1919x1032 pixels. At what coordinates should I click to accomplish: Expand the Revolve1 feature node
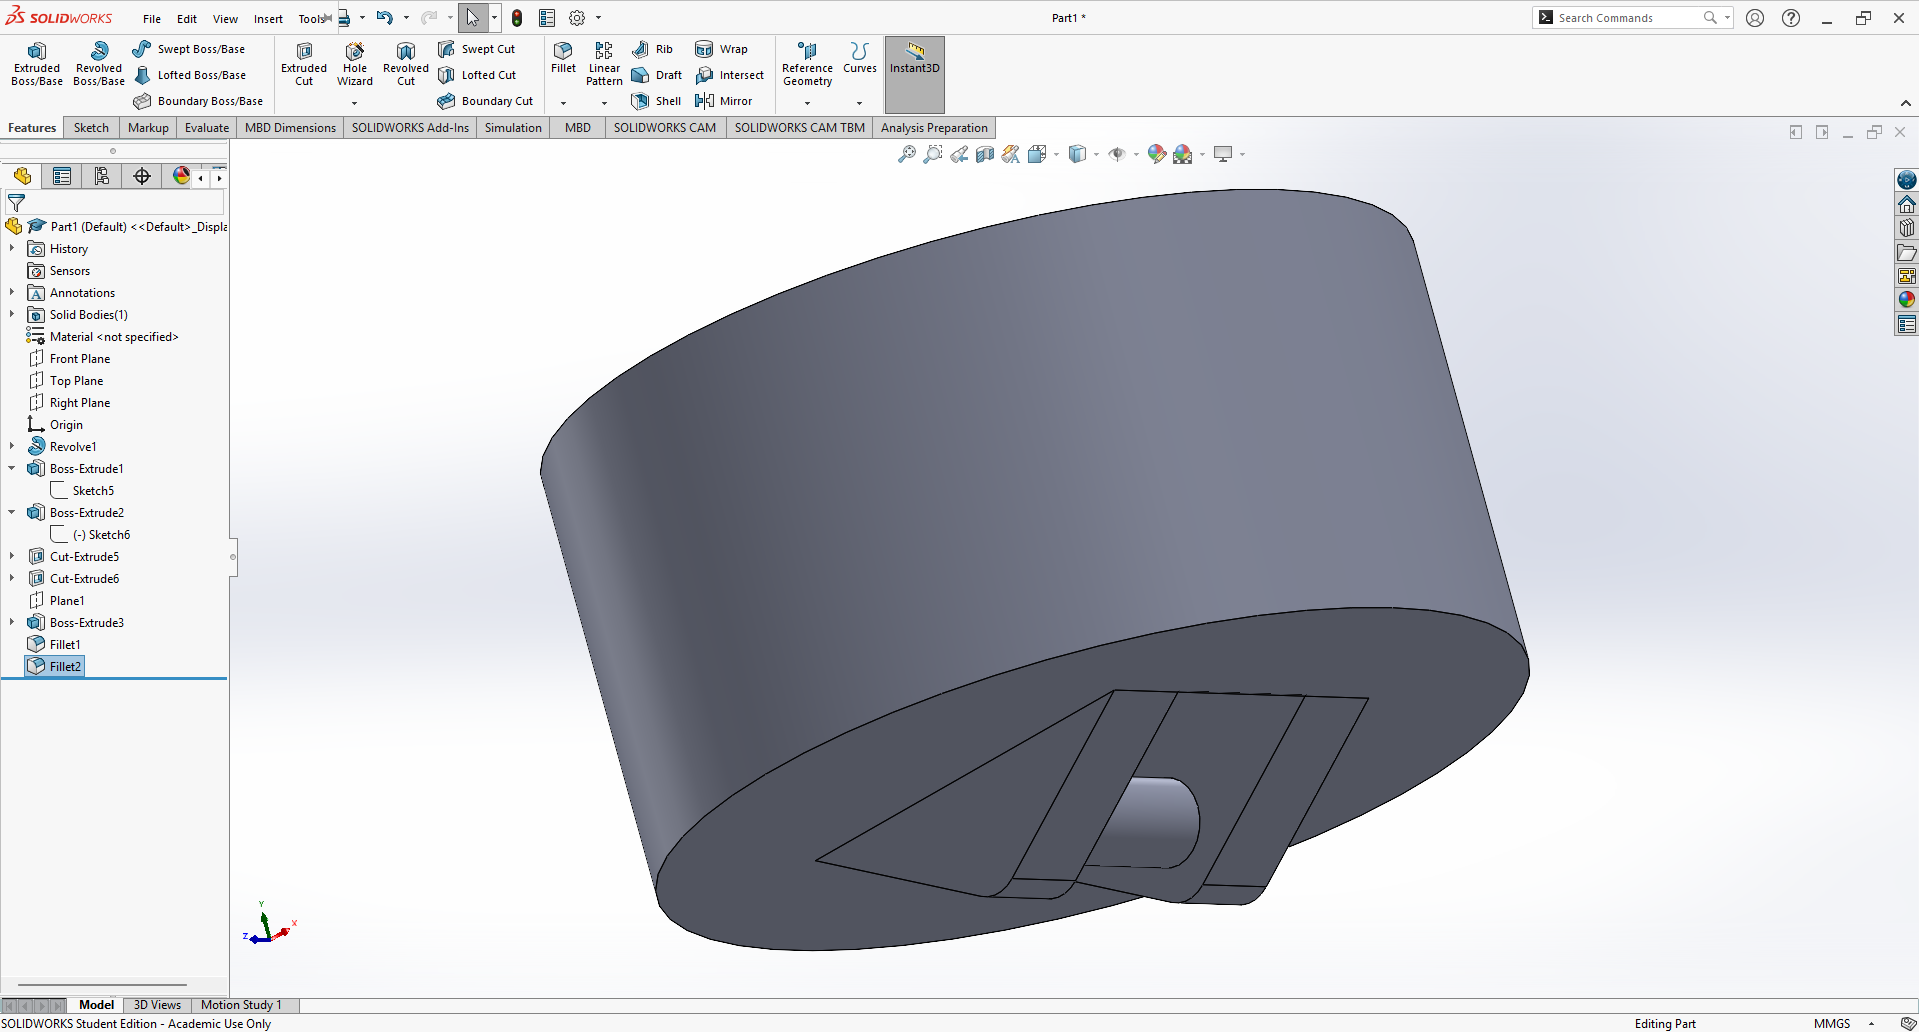12,446
